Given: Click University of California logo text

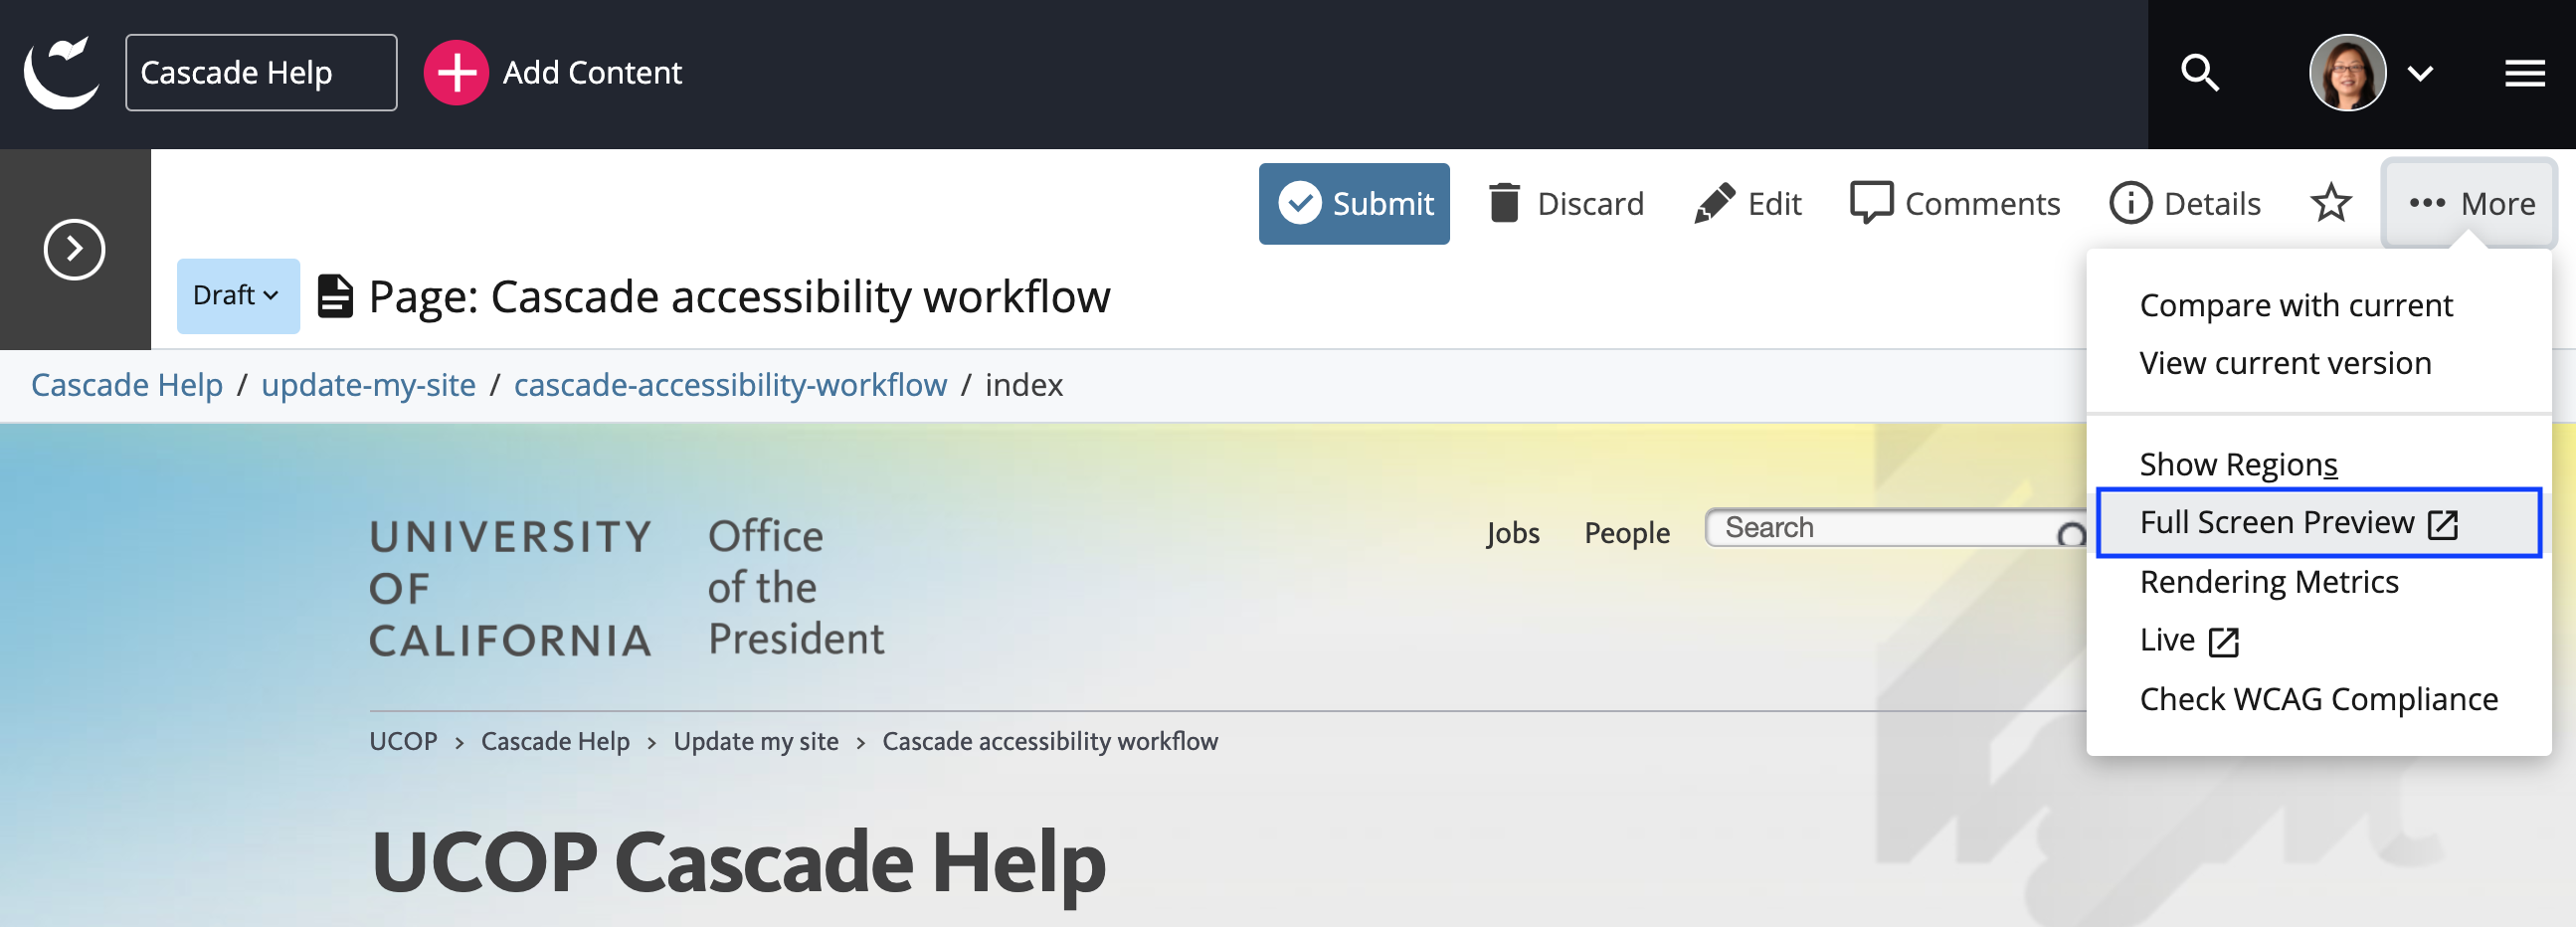Looking at the screenshot, I should [510, 588].
